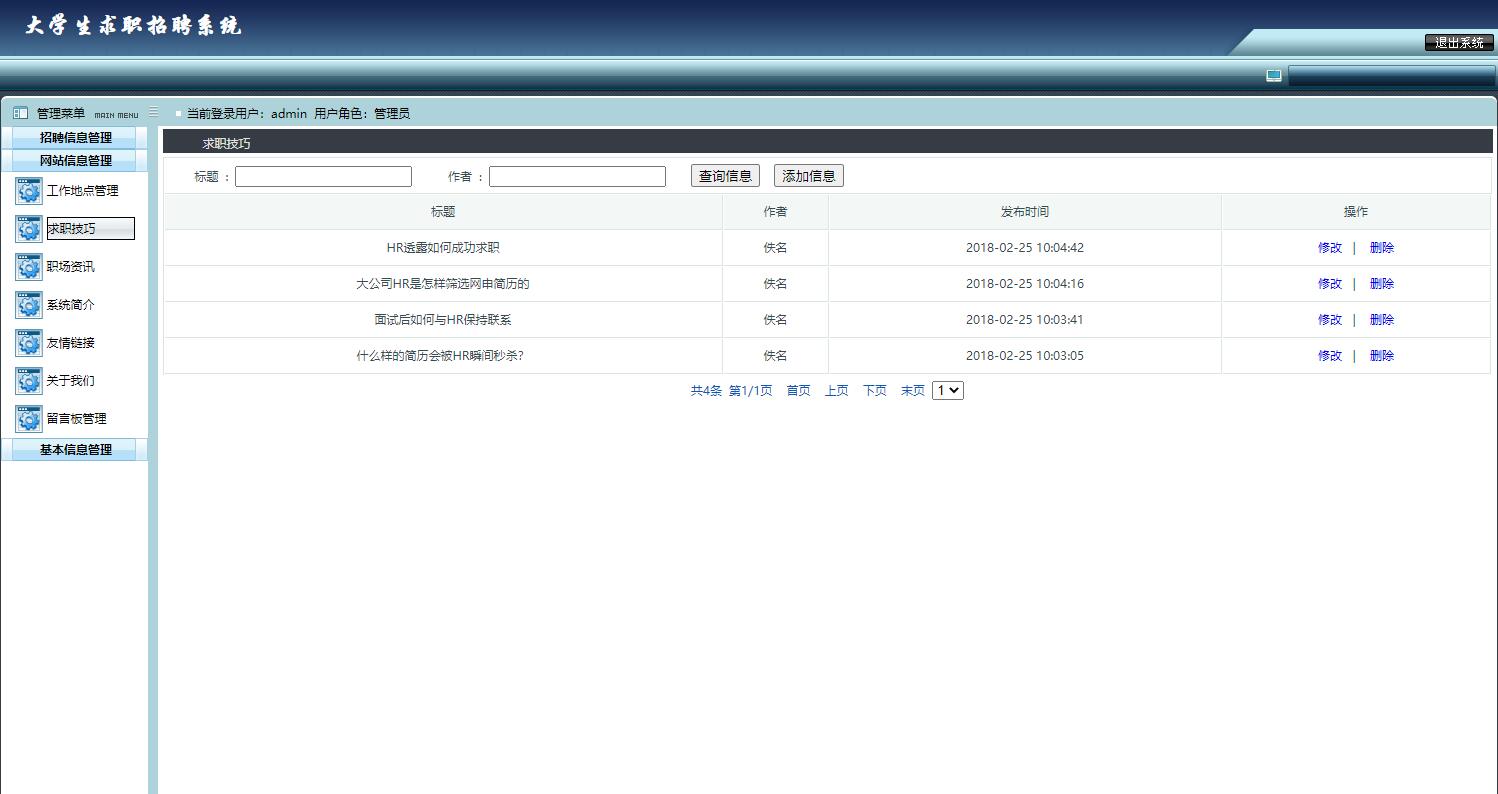Image resolution: width=1498 pixels, height=794 pixels.
Task: Click the timestamp 2018-02-25 10:03:05
Action: [x=1025, y=356]
